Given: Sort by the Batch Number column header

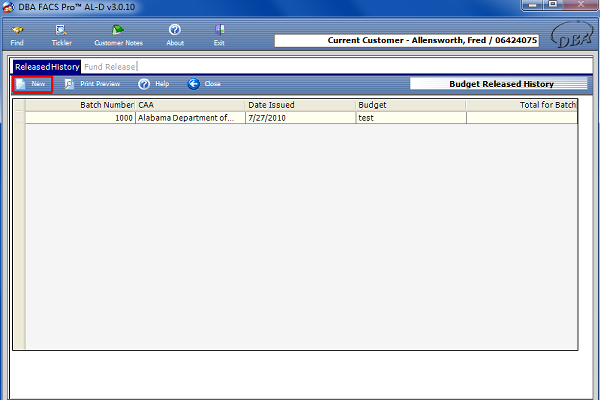Looking at the screenshot, I should click(x=80, y=105).
